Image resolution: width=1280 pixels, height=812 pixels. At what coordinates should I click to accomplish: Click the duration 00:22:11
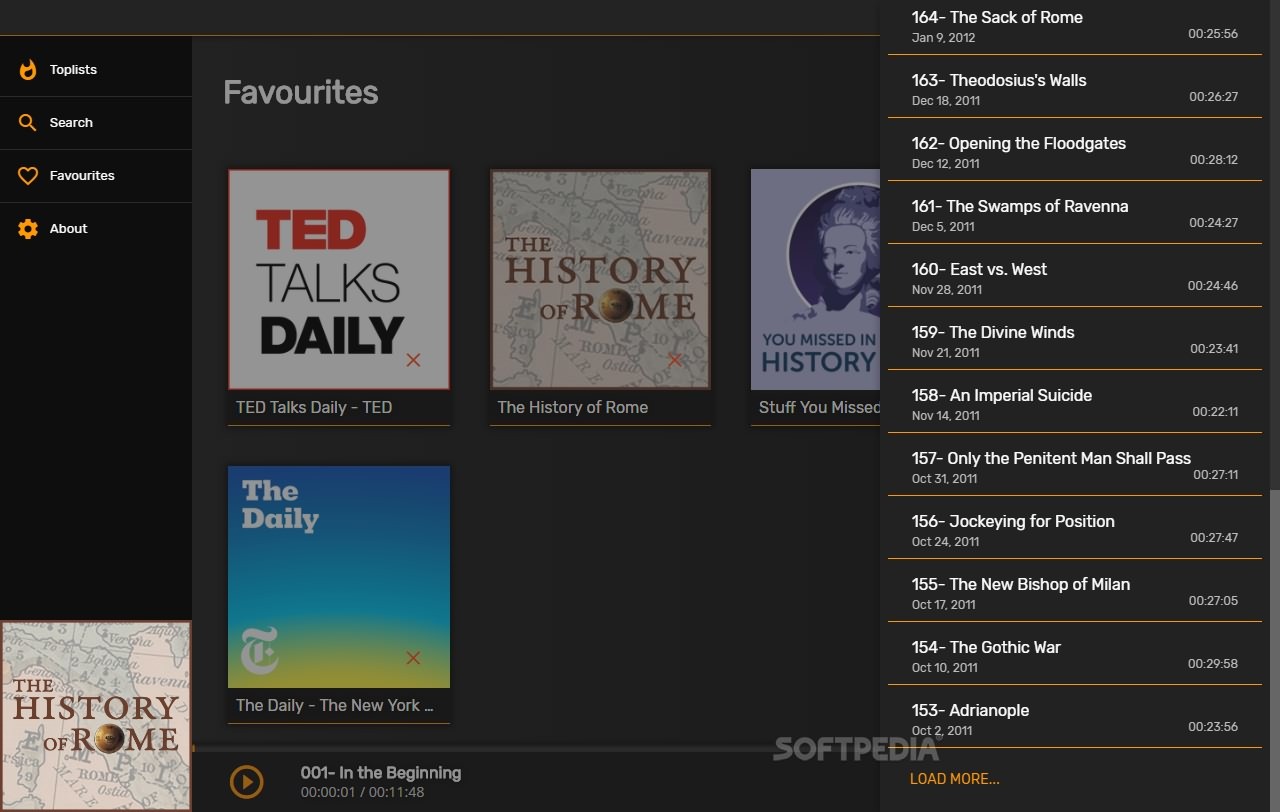(1215, 412)
